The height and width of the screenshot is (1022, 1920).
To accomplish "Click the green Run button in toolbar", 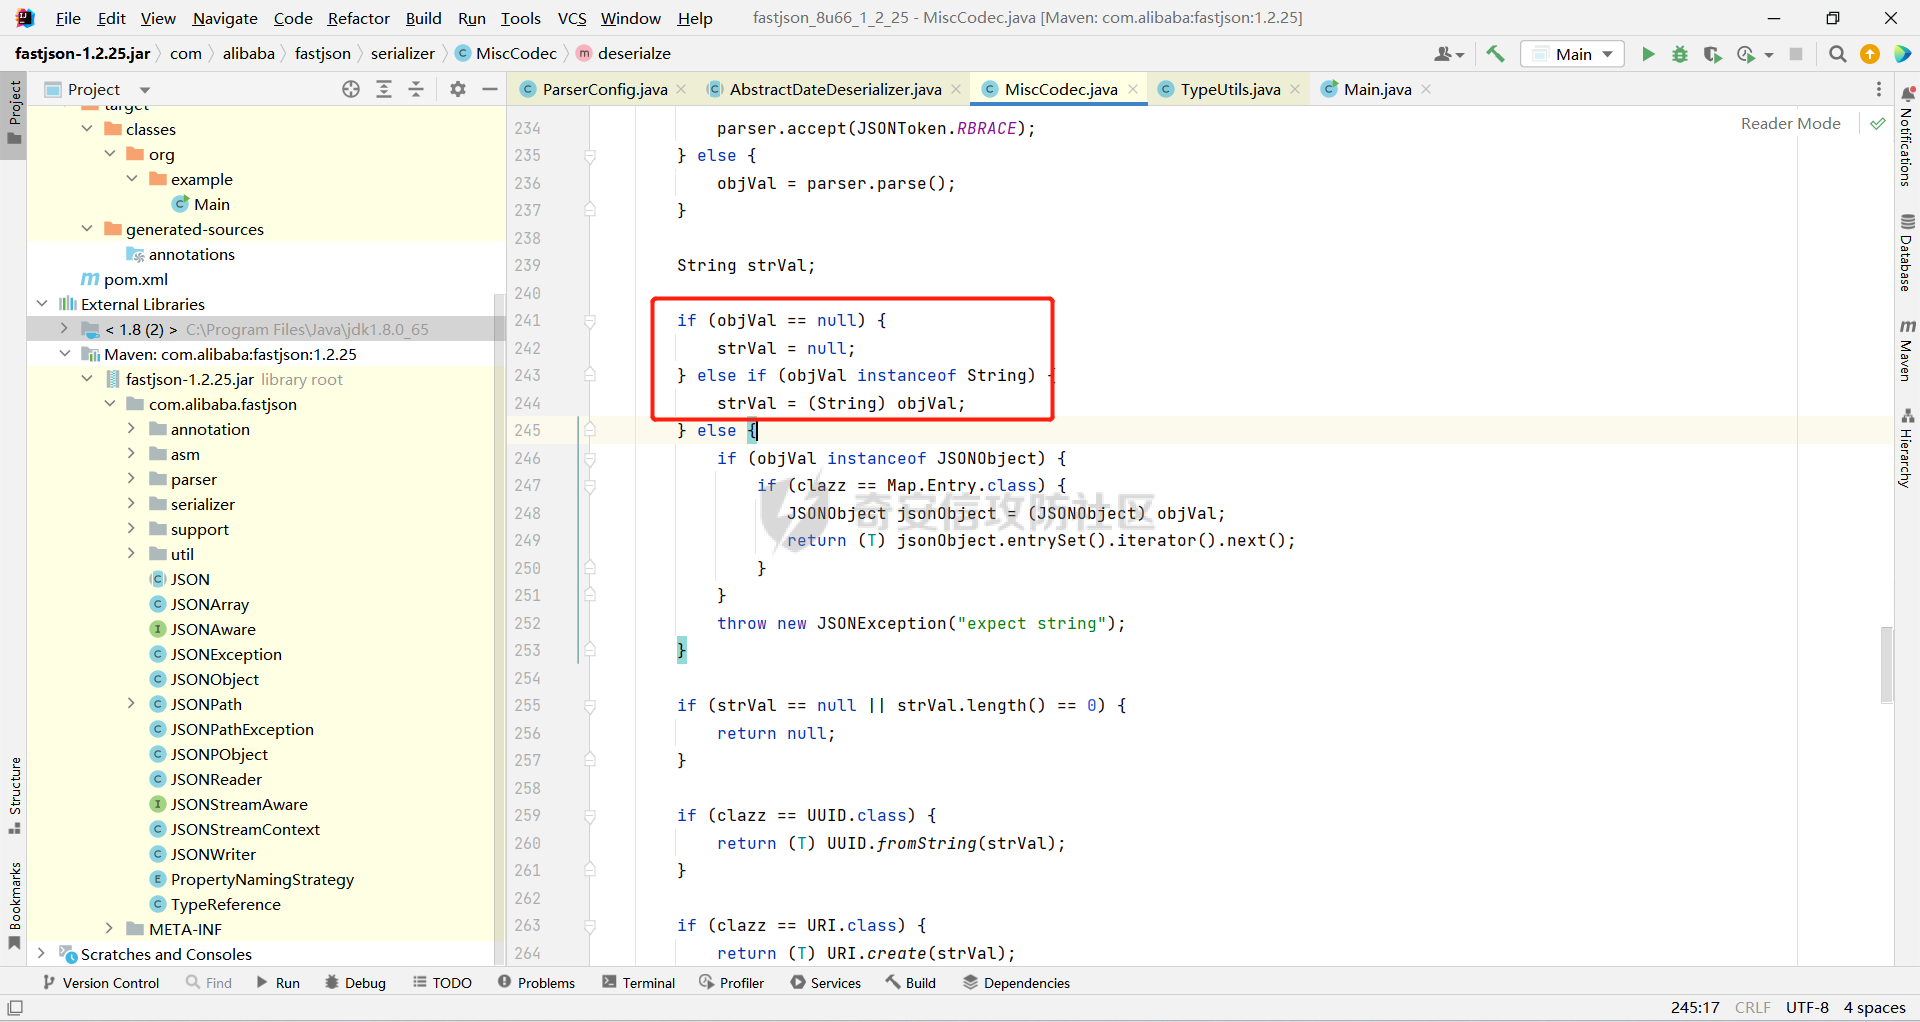I will coord(1648,54).
